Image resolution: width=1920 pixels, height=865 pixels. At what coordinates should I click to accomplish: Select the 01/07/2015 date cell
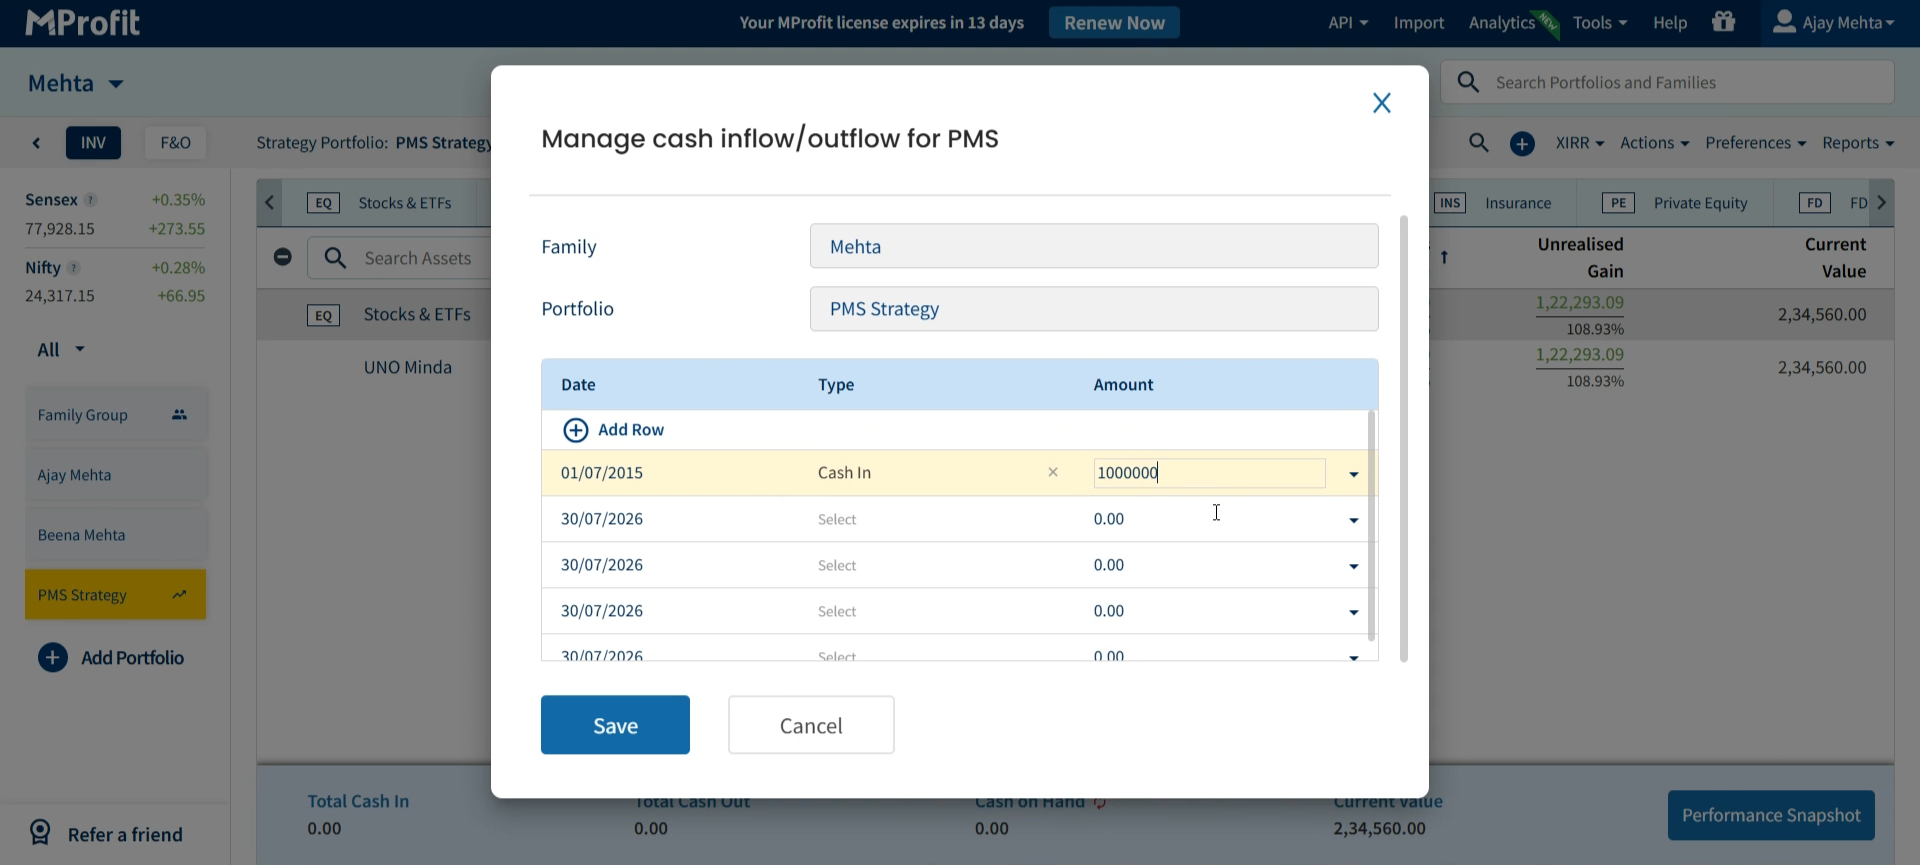tap(602, 473)
